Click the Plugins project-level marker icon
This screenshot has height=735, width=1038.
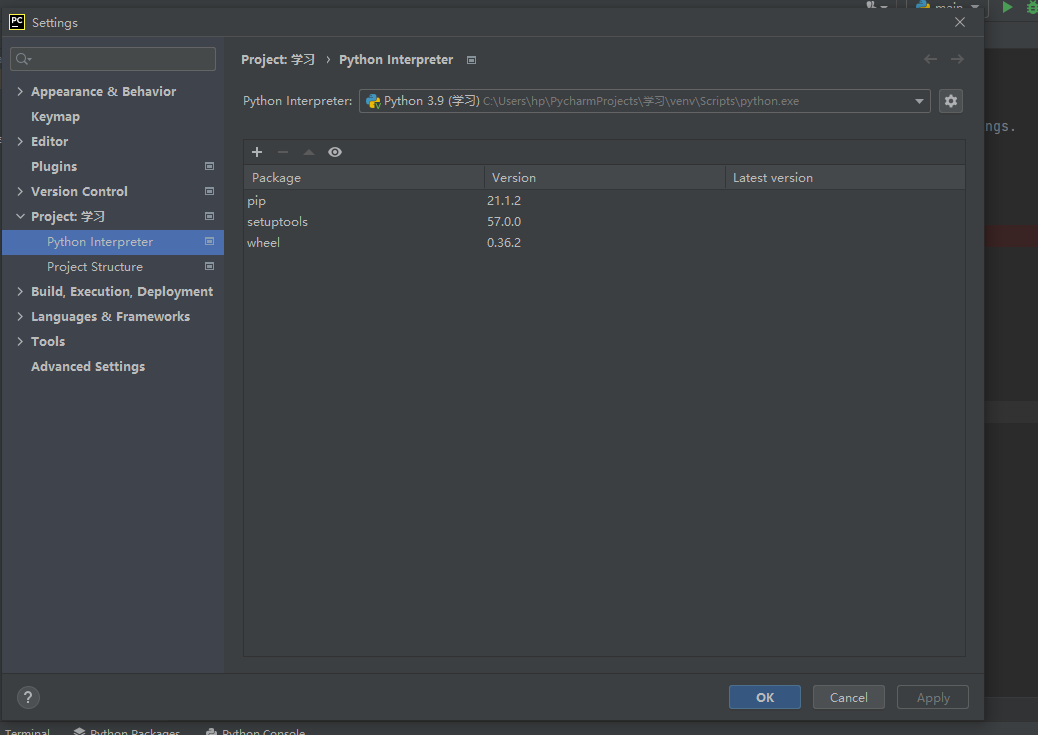point(209,166)
